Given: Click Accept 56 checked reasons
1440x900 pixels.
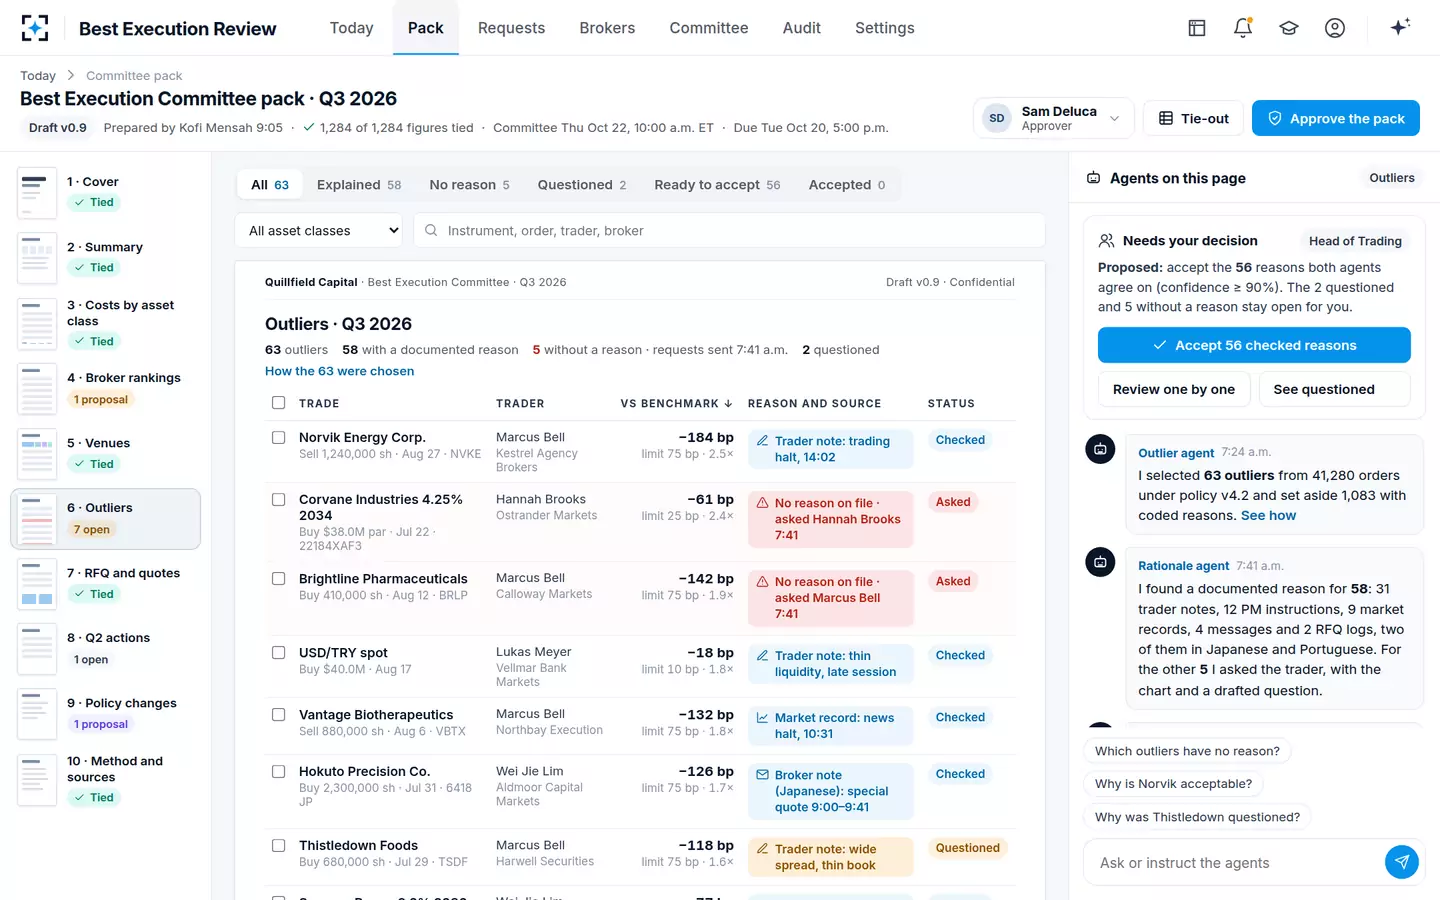Looking at the screenshot, I should coord(1254,345).
